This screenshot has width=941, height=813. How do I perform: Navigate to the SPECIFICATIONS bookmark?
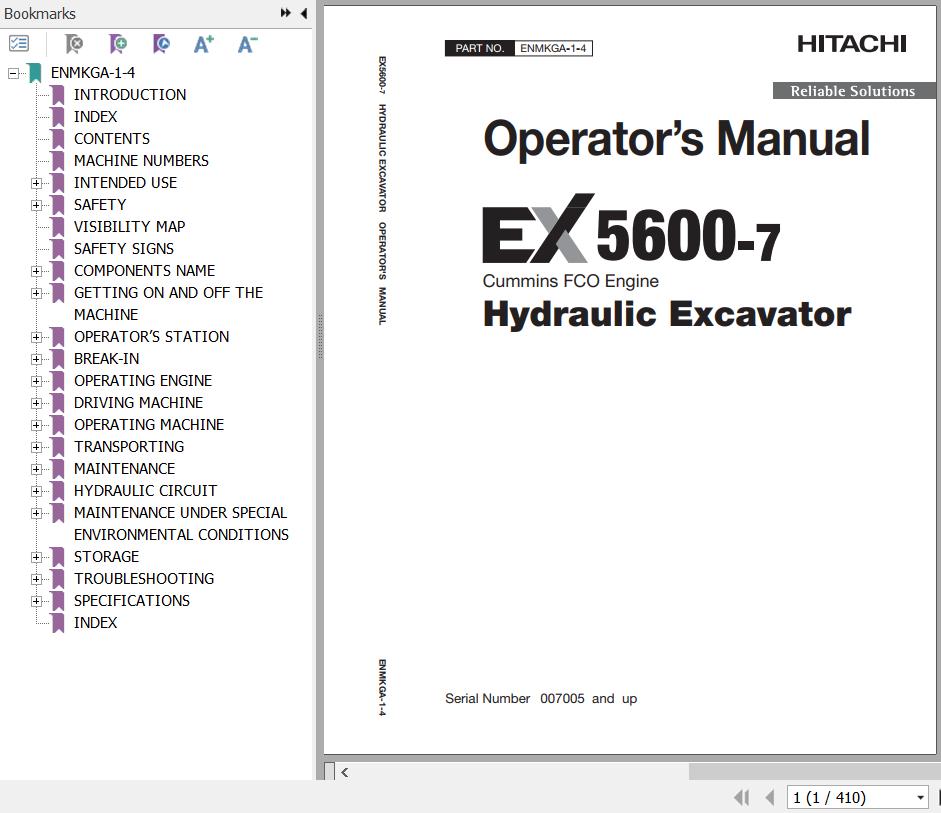point(131,601)
